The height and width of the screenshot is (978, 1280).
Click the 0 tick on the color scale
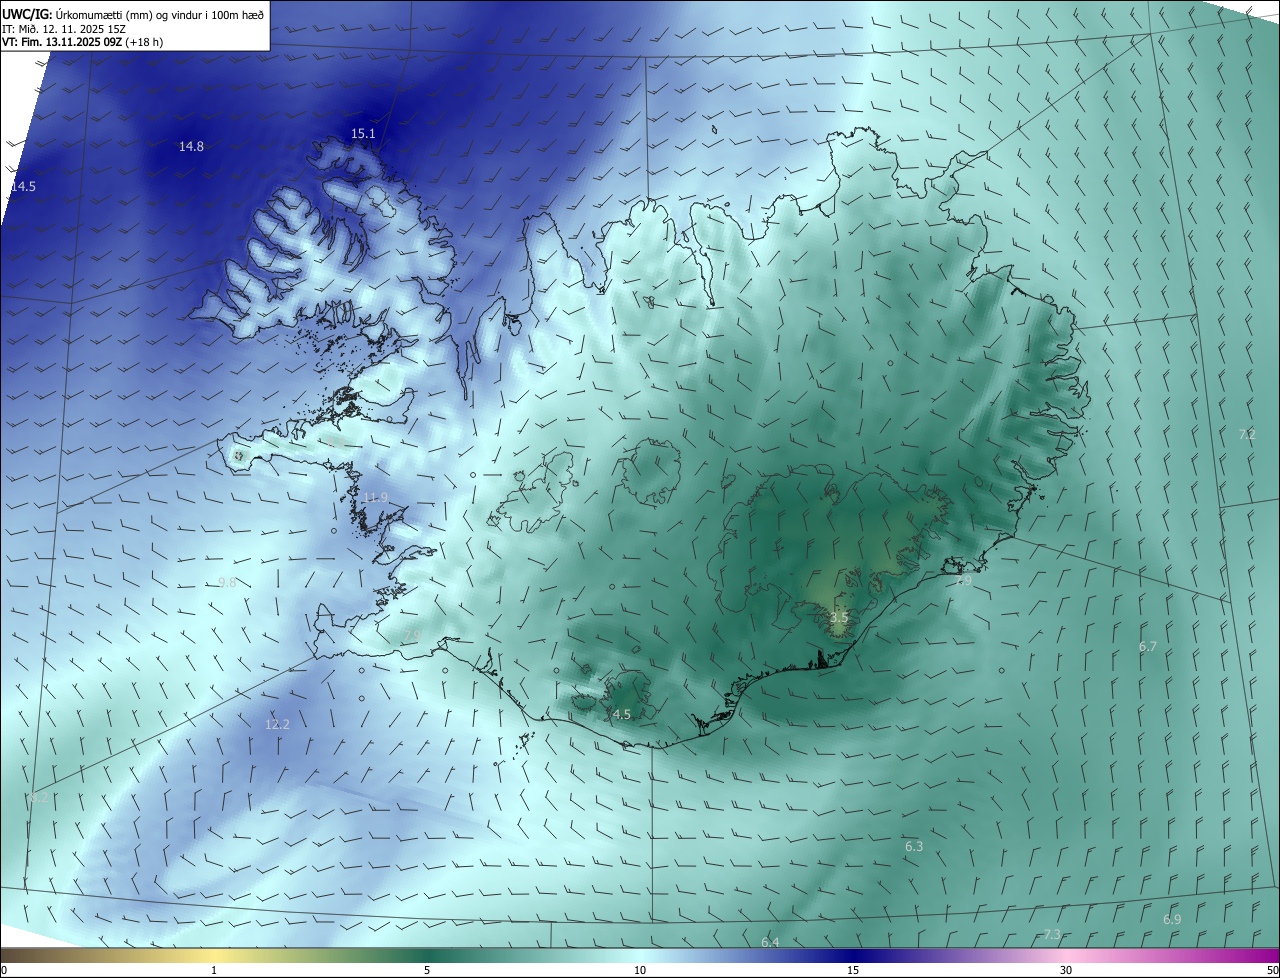click(4, 970)
